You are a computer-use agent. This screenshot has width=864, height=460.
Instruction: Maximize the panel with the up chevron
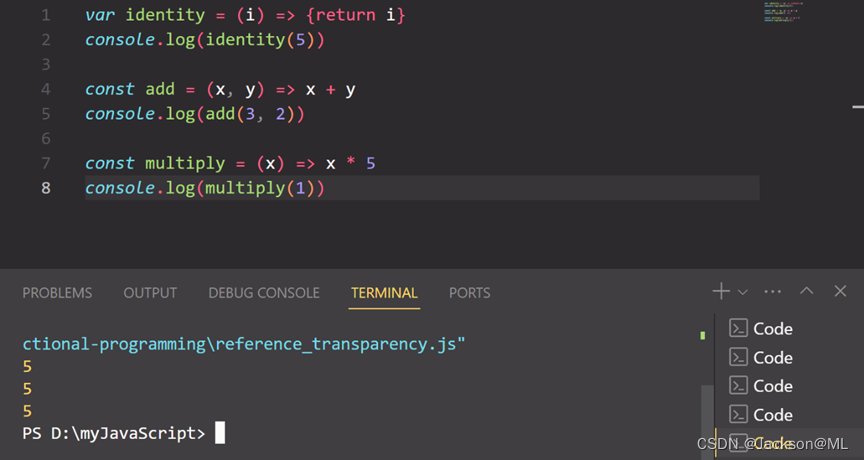point(807,291)
